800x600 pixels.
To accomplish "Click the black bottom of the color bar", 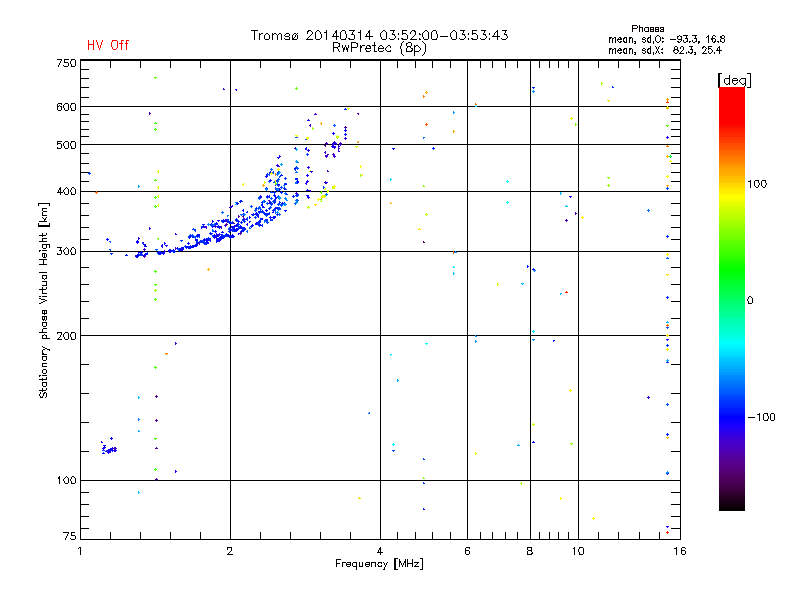I will click(732, 503).
